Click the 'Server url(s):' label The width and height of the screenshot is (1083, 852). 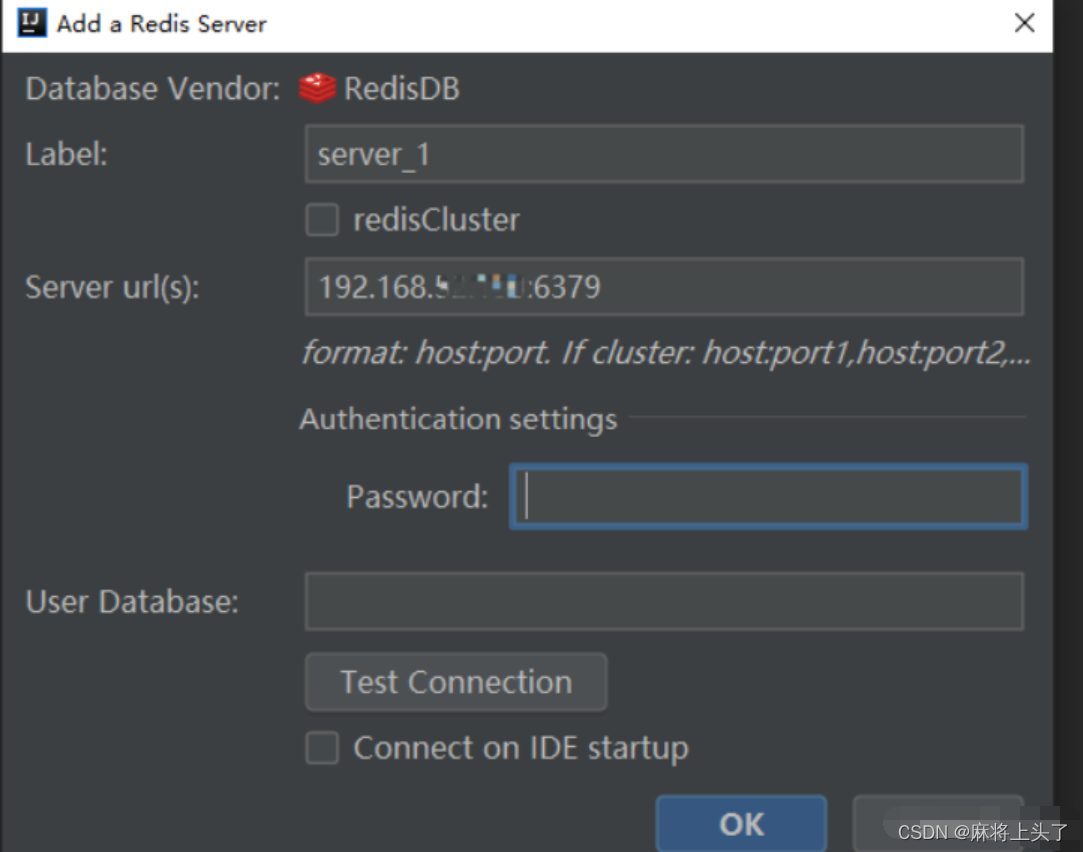(113, 287)
